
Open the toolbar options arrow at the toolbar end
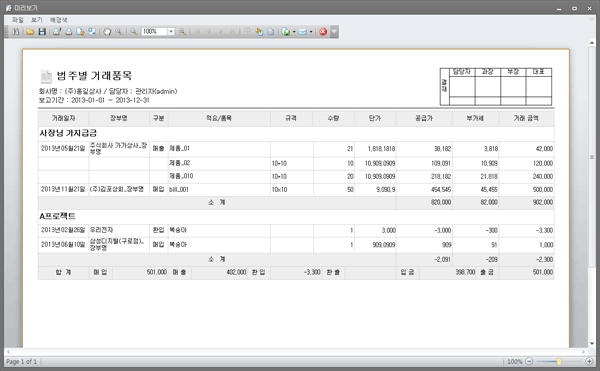(x=334, y=32)
